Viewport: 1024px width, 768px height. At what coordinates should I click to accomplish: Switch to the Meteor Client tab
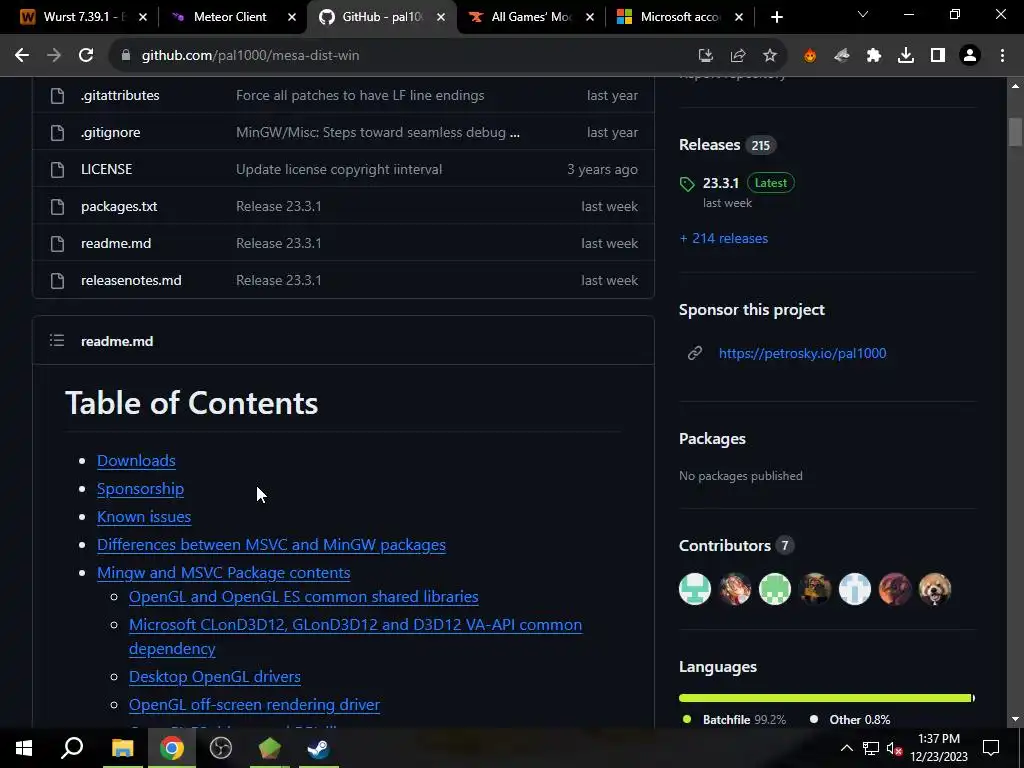click(230, 17)
